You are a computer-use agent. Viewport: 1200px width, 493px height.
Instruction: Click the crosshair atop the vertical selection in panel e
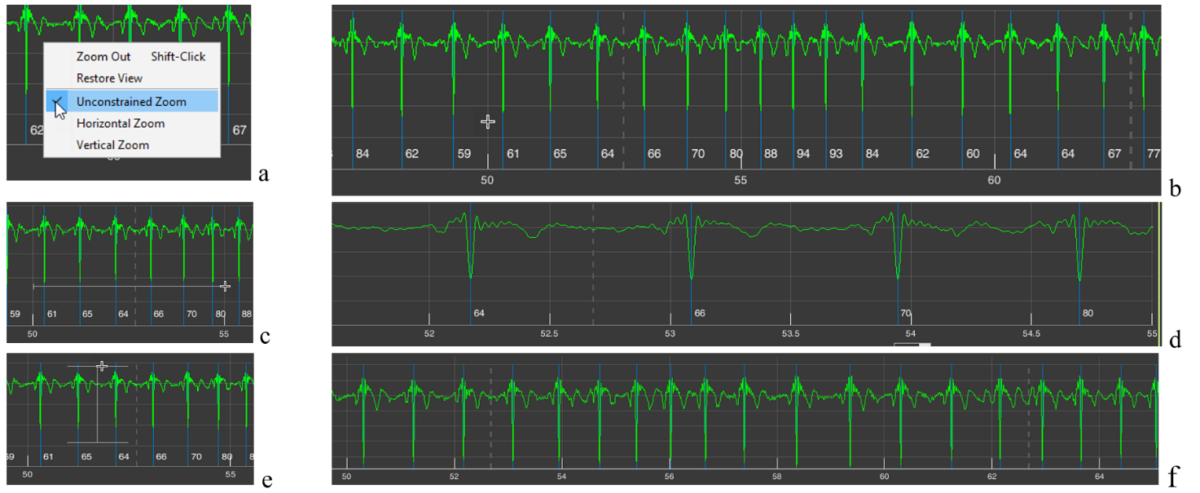(x=100, y=366)
